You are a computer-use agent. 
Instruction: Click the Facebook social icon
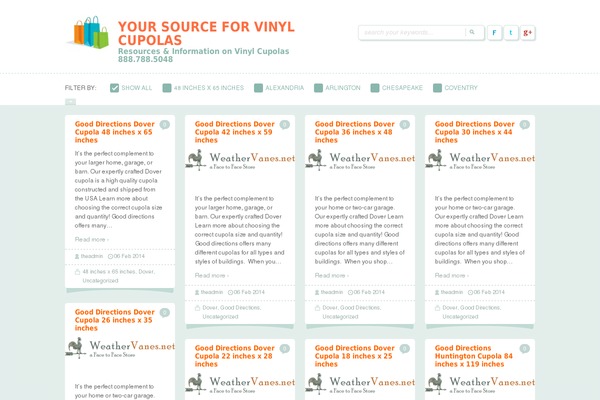[x=494, y=33]
